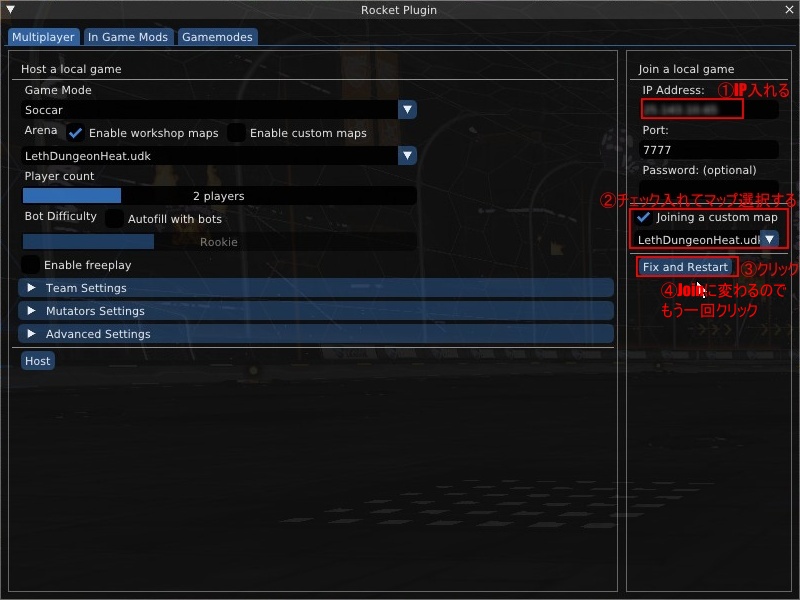Click the Bot Difficulty label
The height and width of the screenshot is (600, 800).
pyautogui.click(x=61, y=216)
